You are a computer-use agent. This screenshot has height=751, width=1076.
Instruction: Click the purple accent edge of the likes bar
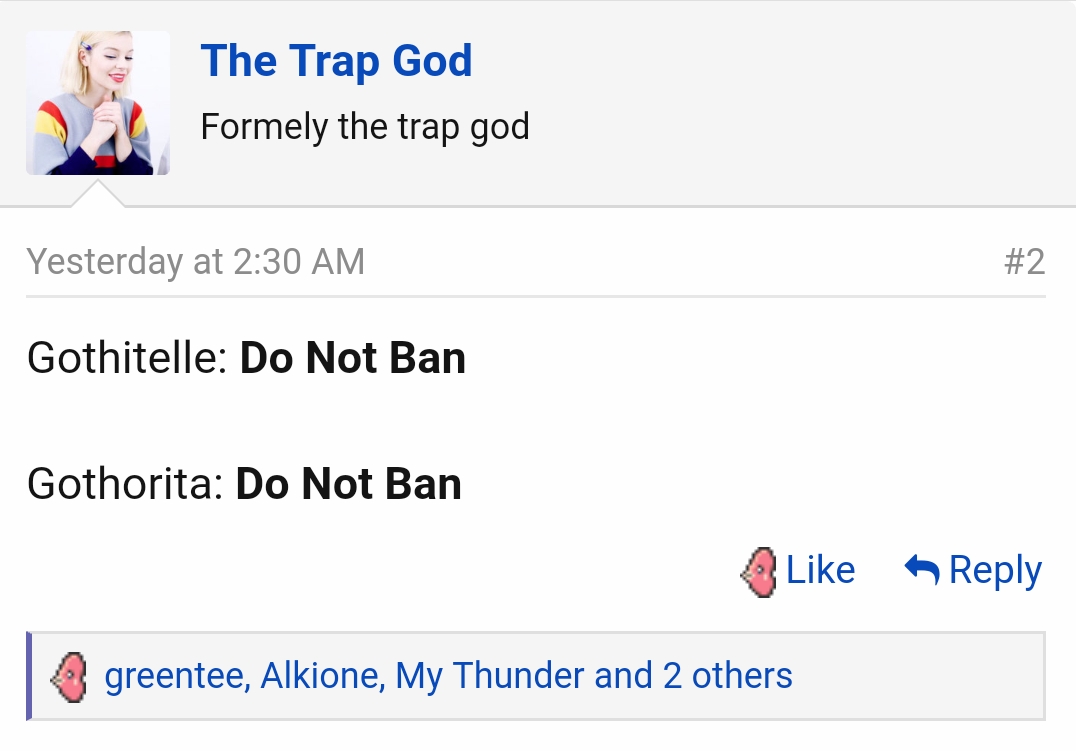pyautogui.click(x=29, y=676)
